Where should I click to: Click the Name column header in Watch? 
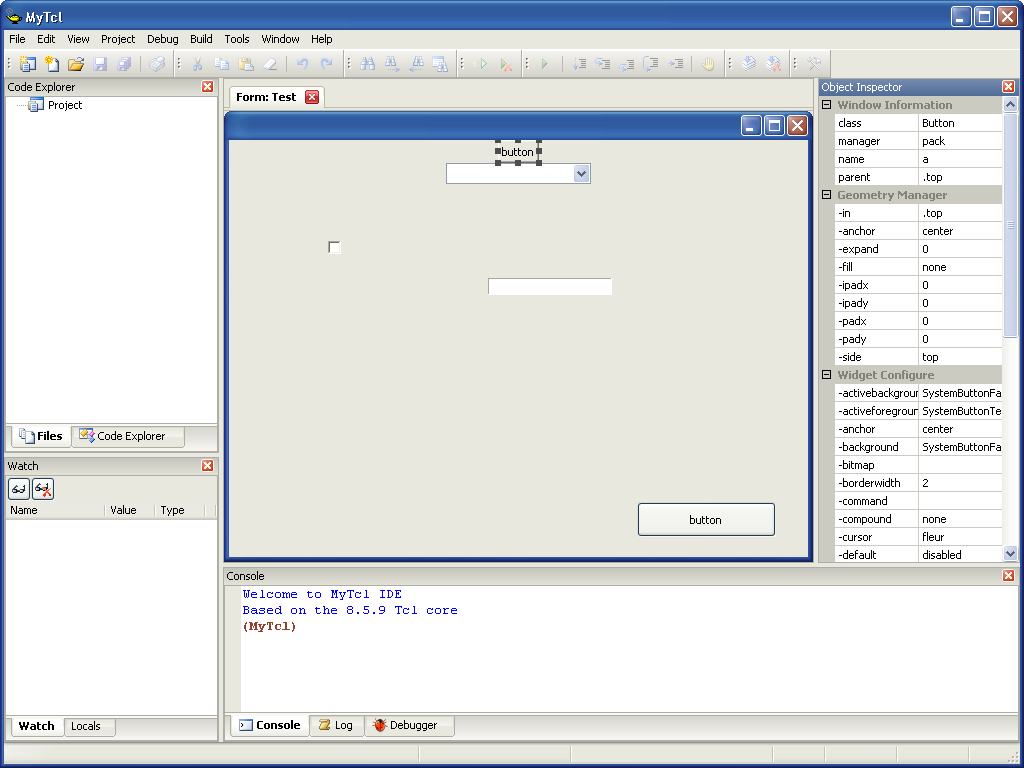(x=55, y=510)
